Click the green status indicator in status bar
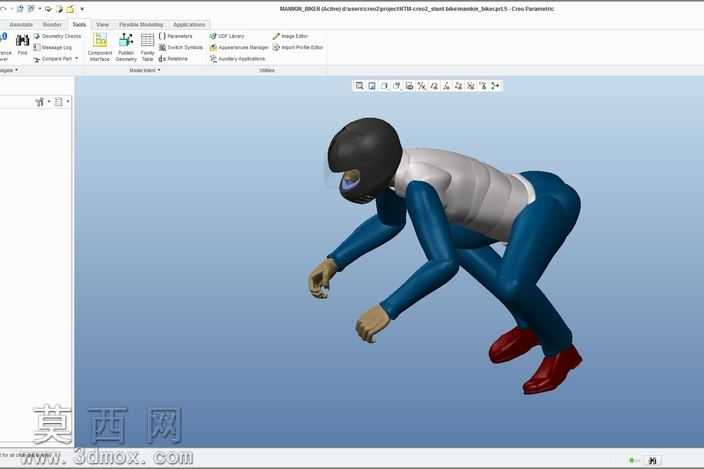Viewport: 704px width, 469px height. pos(632,460)
